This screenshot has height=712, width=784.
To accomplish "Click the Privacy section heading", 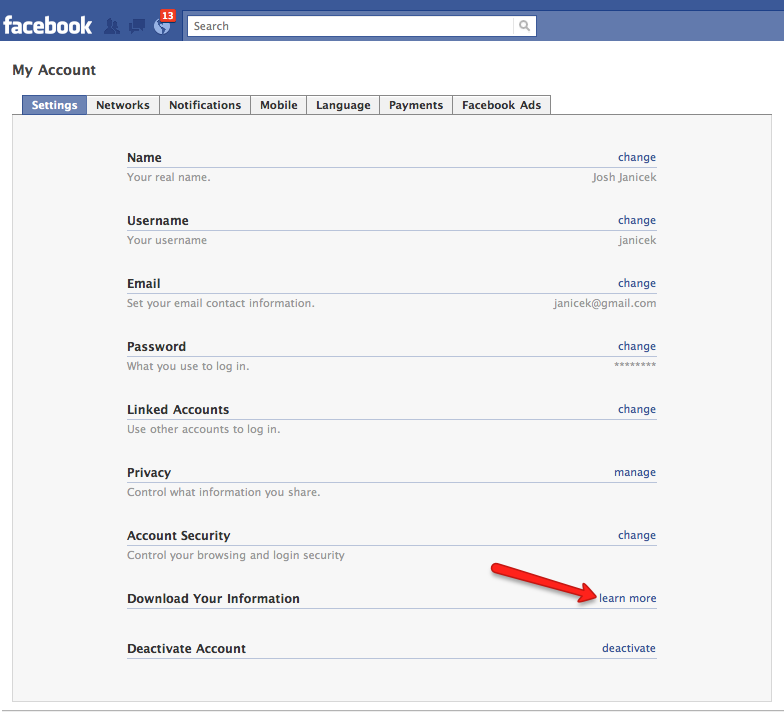I will pos(149,472).
